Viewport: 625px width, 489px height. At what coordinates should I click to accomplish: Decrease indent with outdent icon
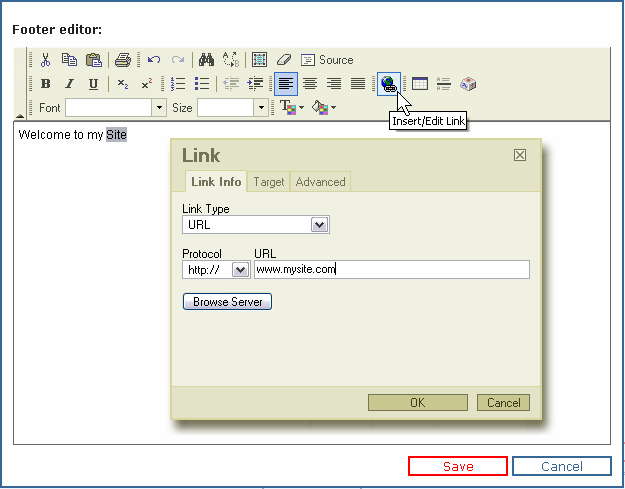(231, 84)
